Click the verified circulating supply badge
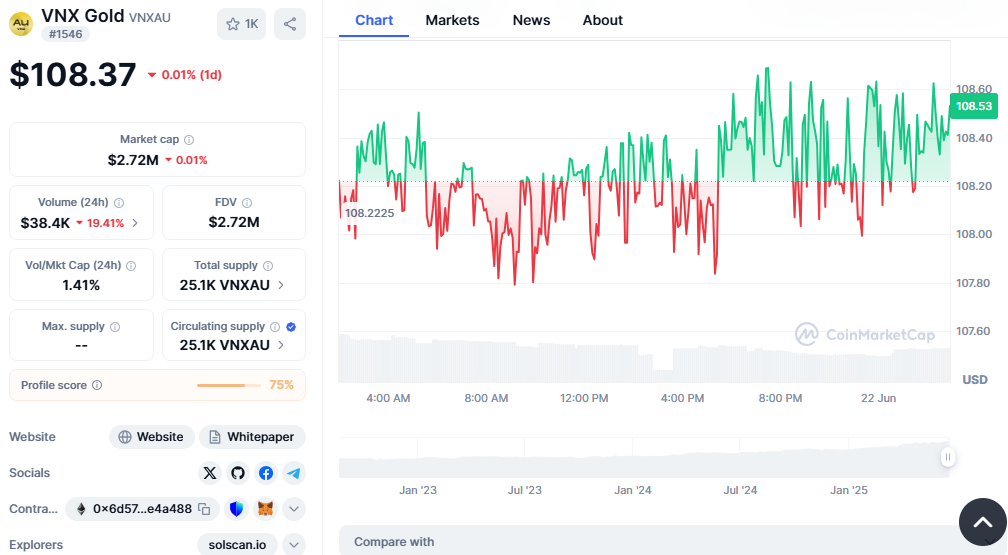Screen dimensions: 1008x555 coord(291,327)
